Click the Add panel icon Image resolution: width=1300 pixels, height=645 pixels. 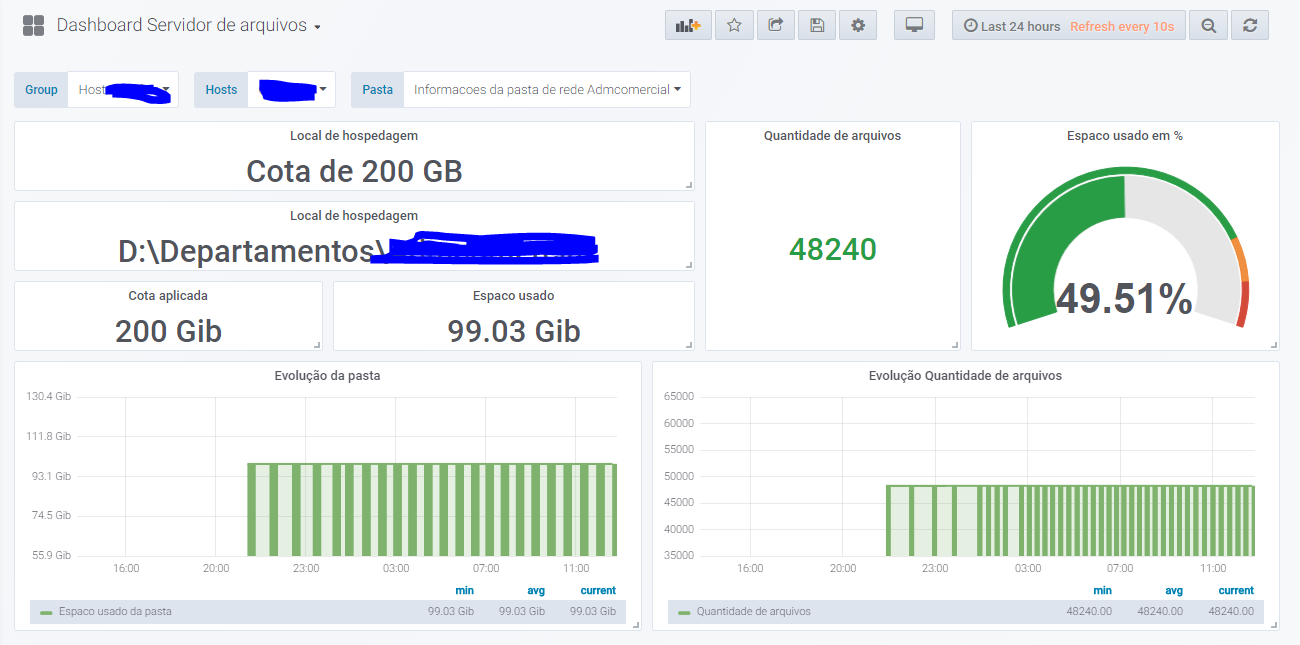point(688,26)
